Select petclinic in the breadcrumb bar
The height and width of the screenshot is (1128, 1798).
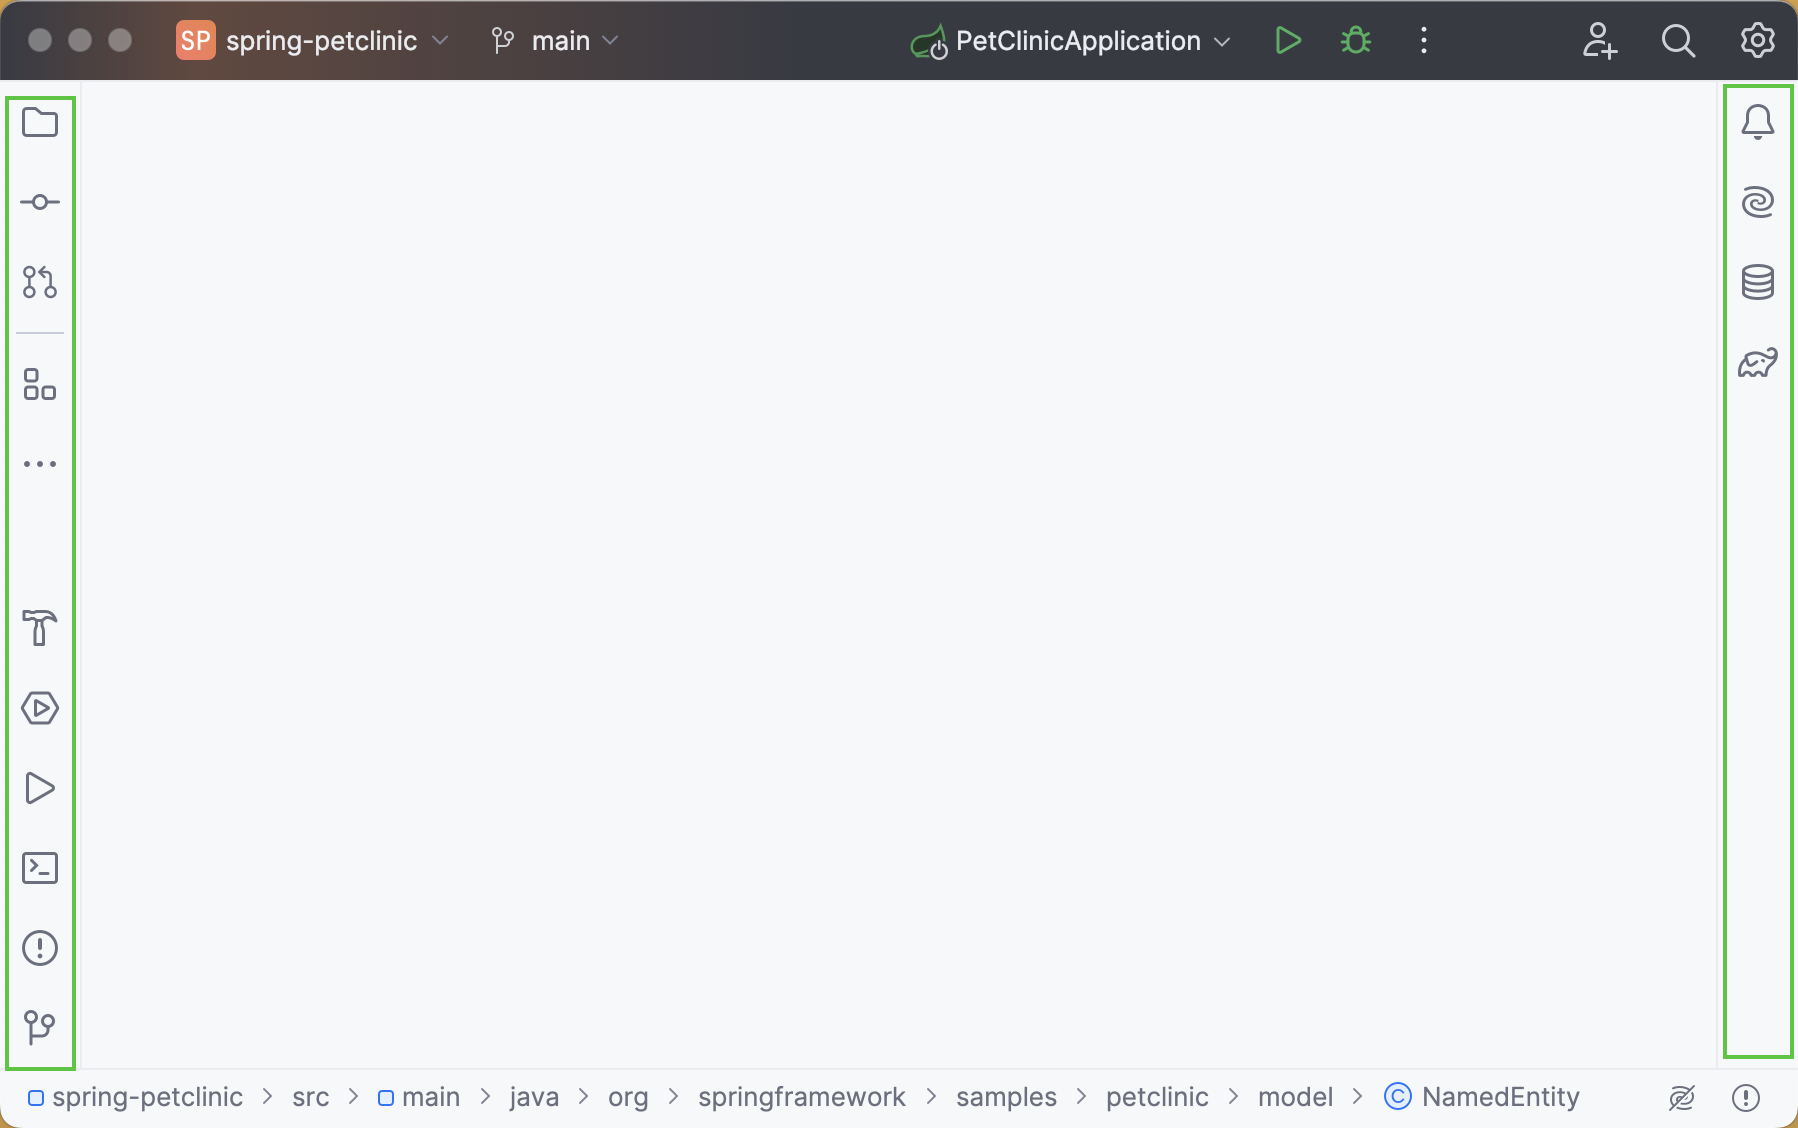pyautogui.click(x=1156, y=1097)
